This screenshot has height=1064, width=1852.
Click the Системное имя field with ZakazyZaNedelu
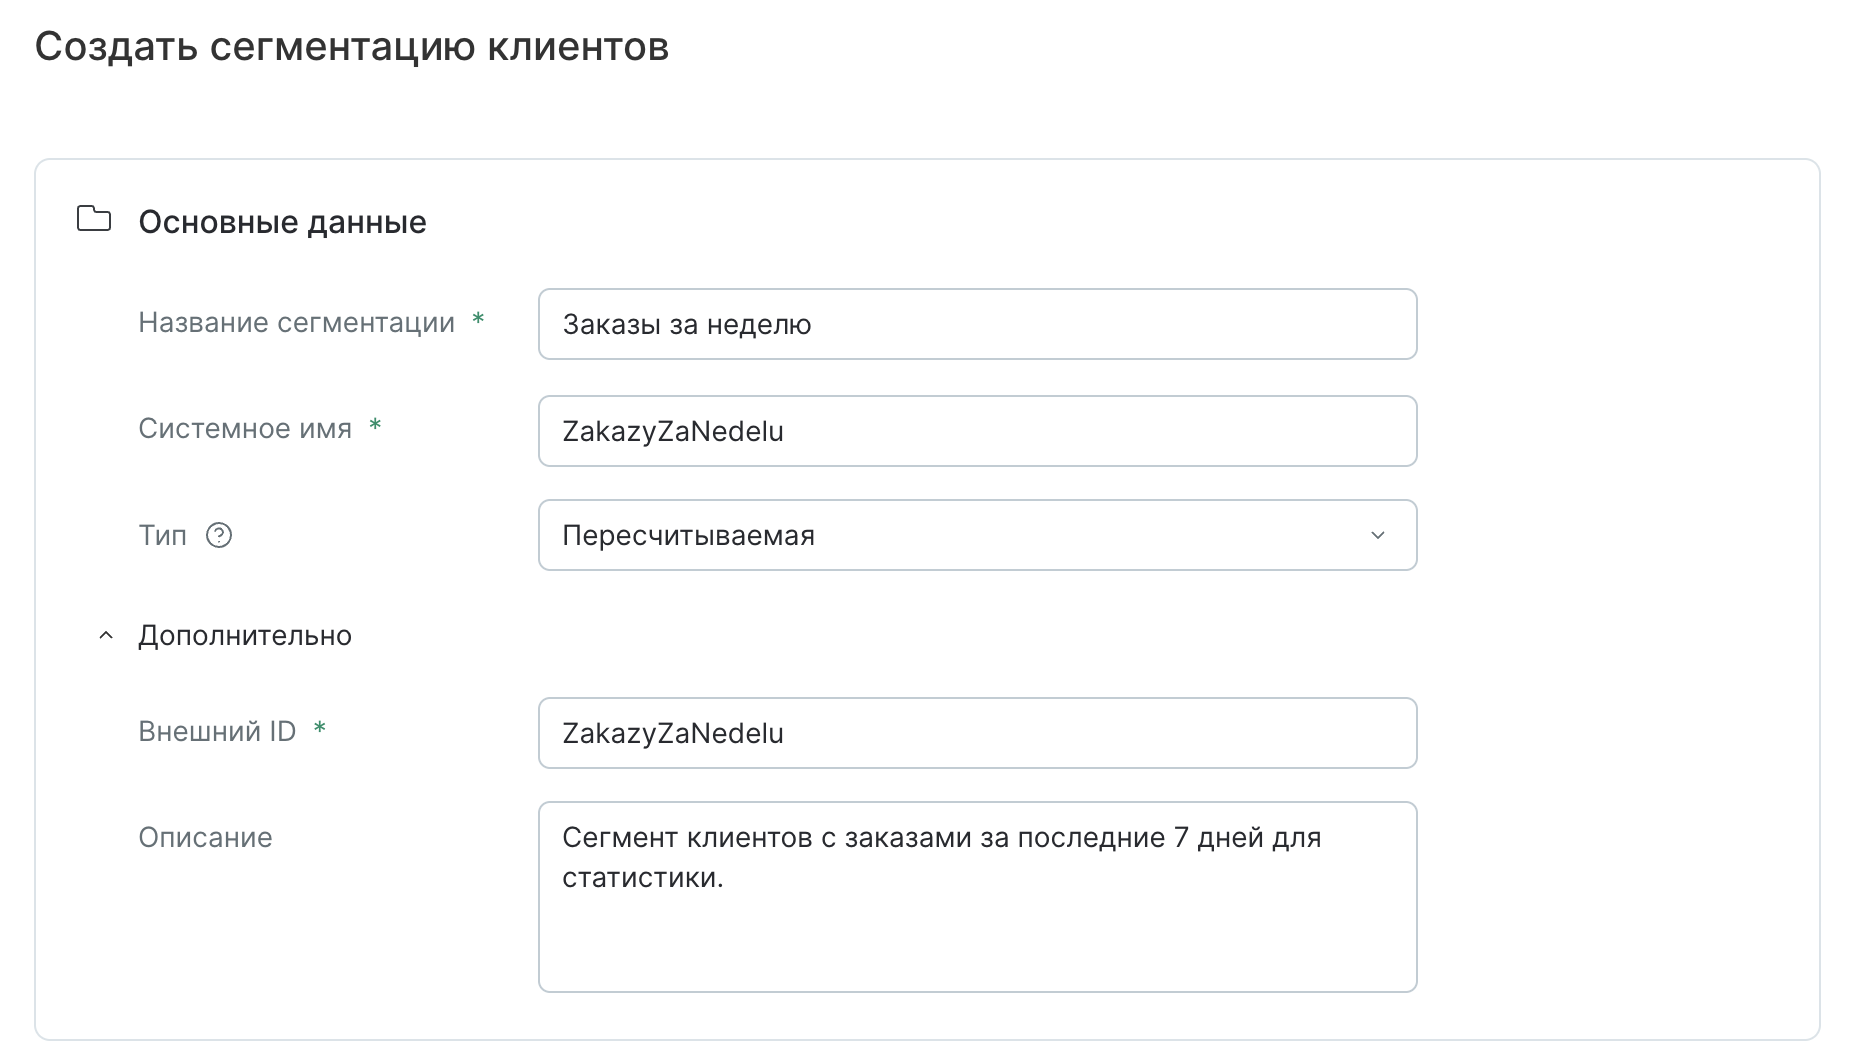[976, 431]
